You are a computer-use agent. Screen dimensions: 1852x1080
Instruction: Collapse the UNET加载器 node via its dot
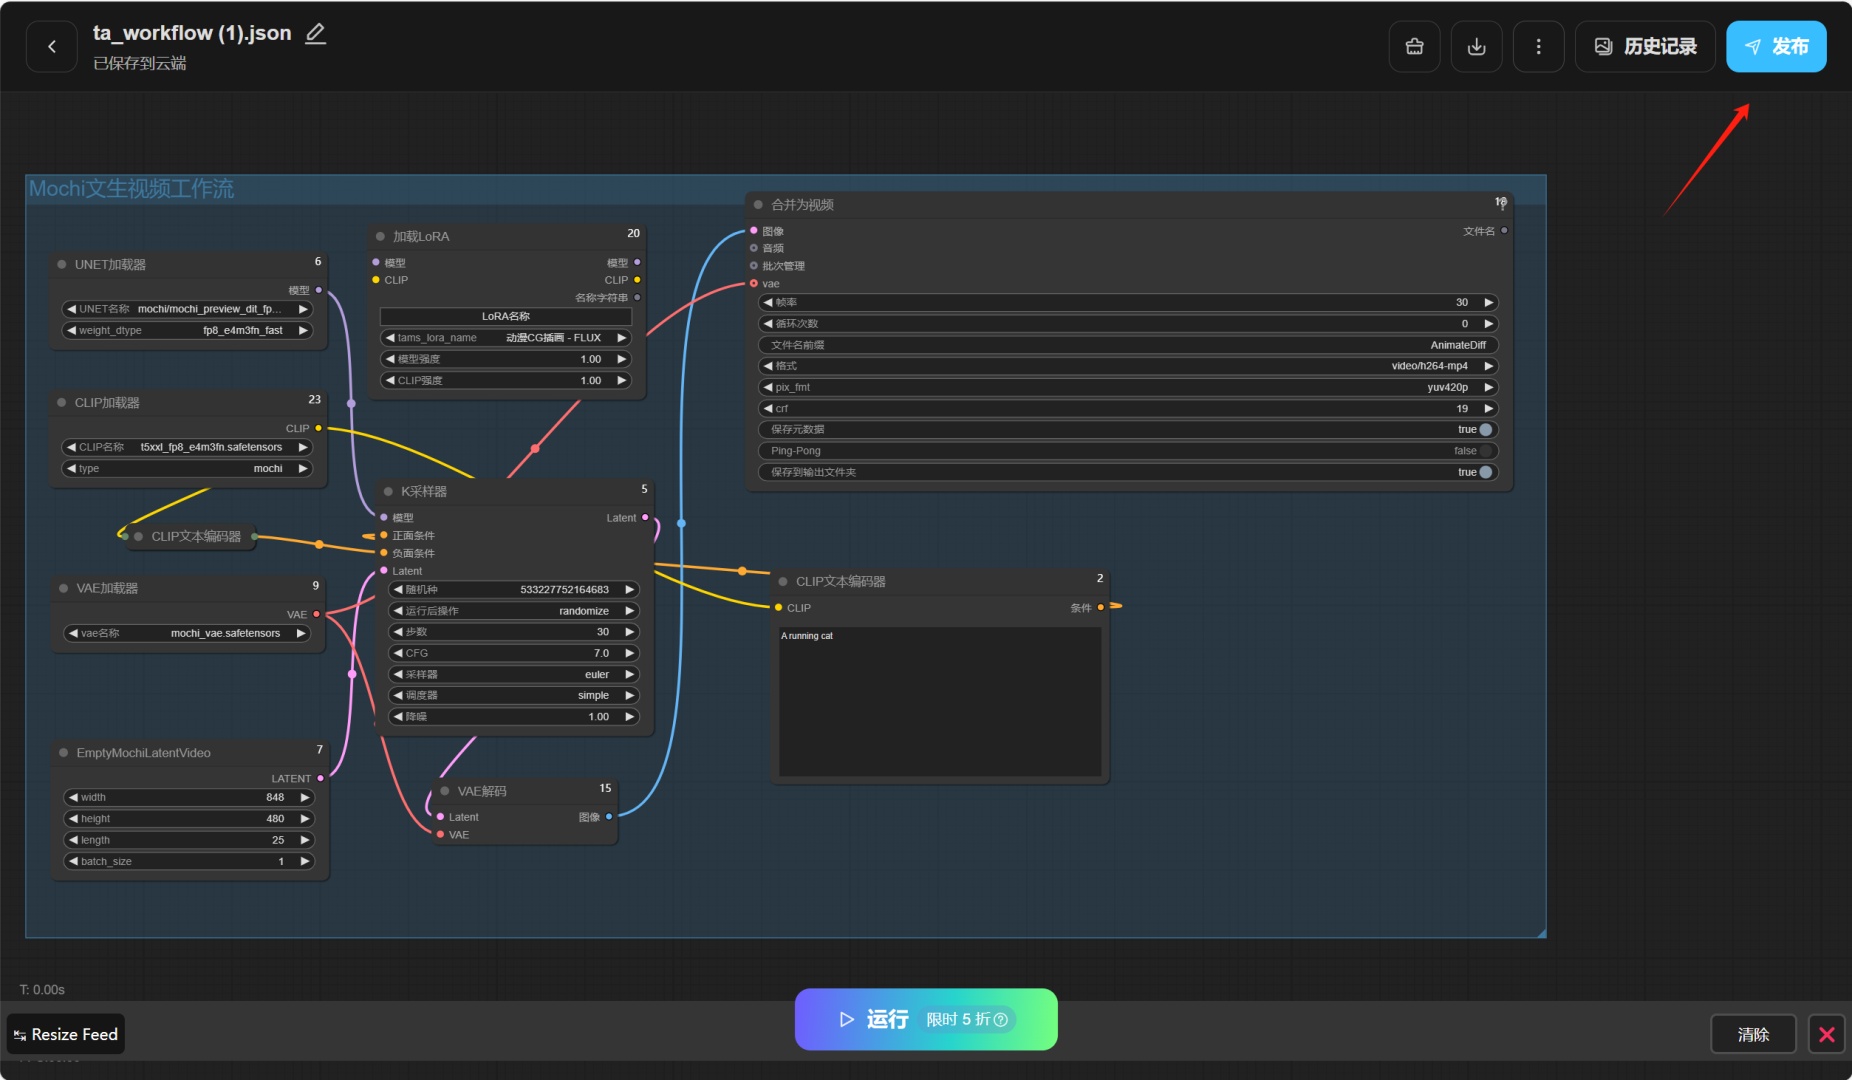coord(62,264)
